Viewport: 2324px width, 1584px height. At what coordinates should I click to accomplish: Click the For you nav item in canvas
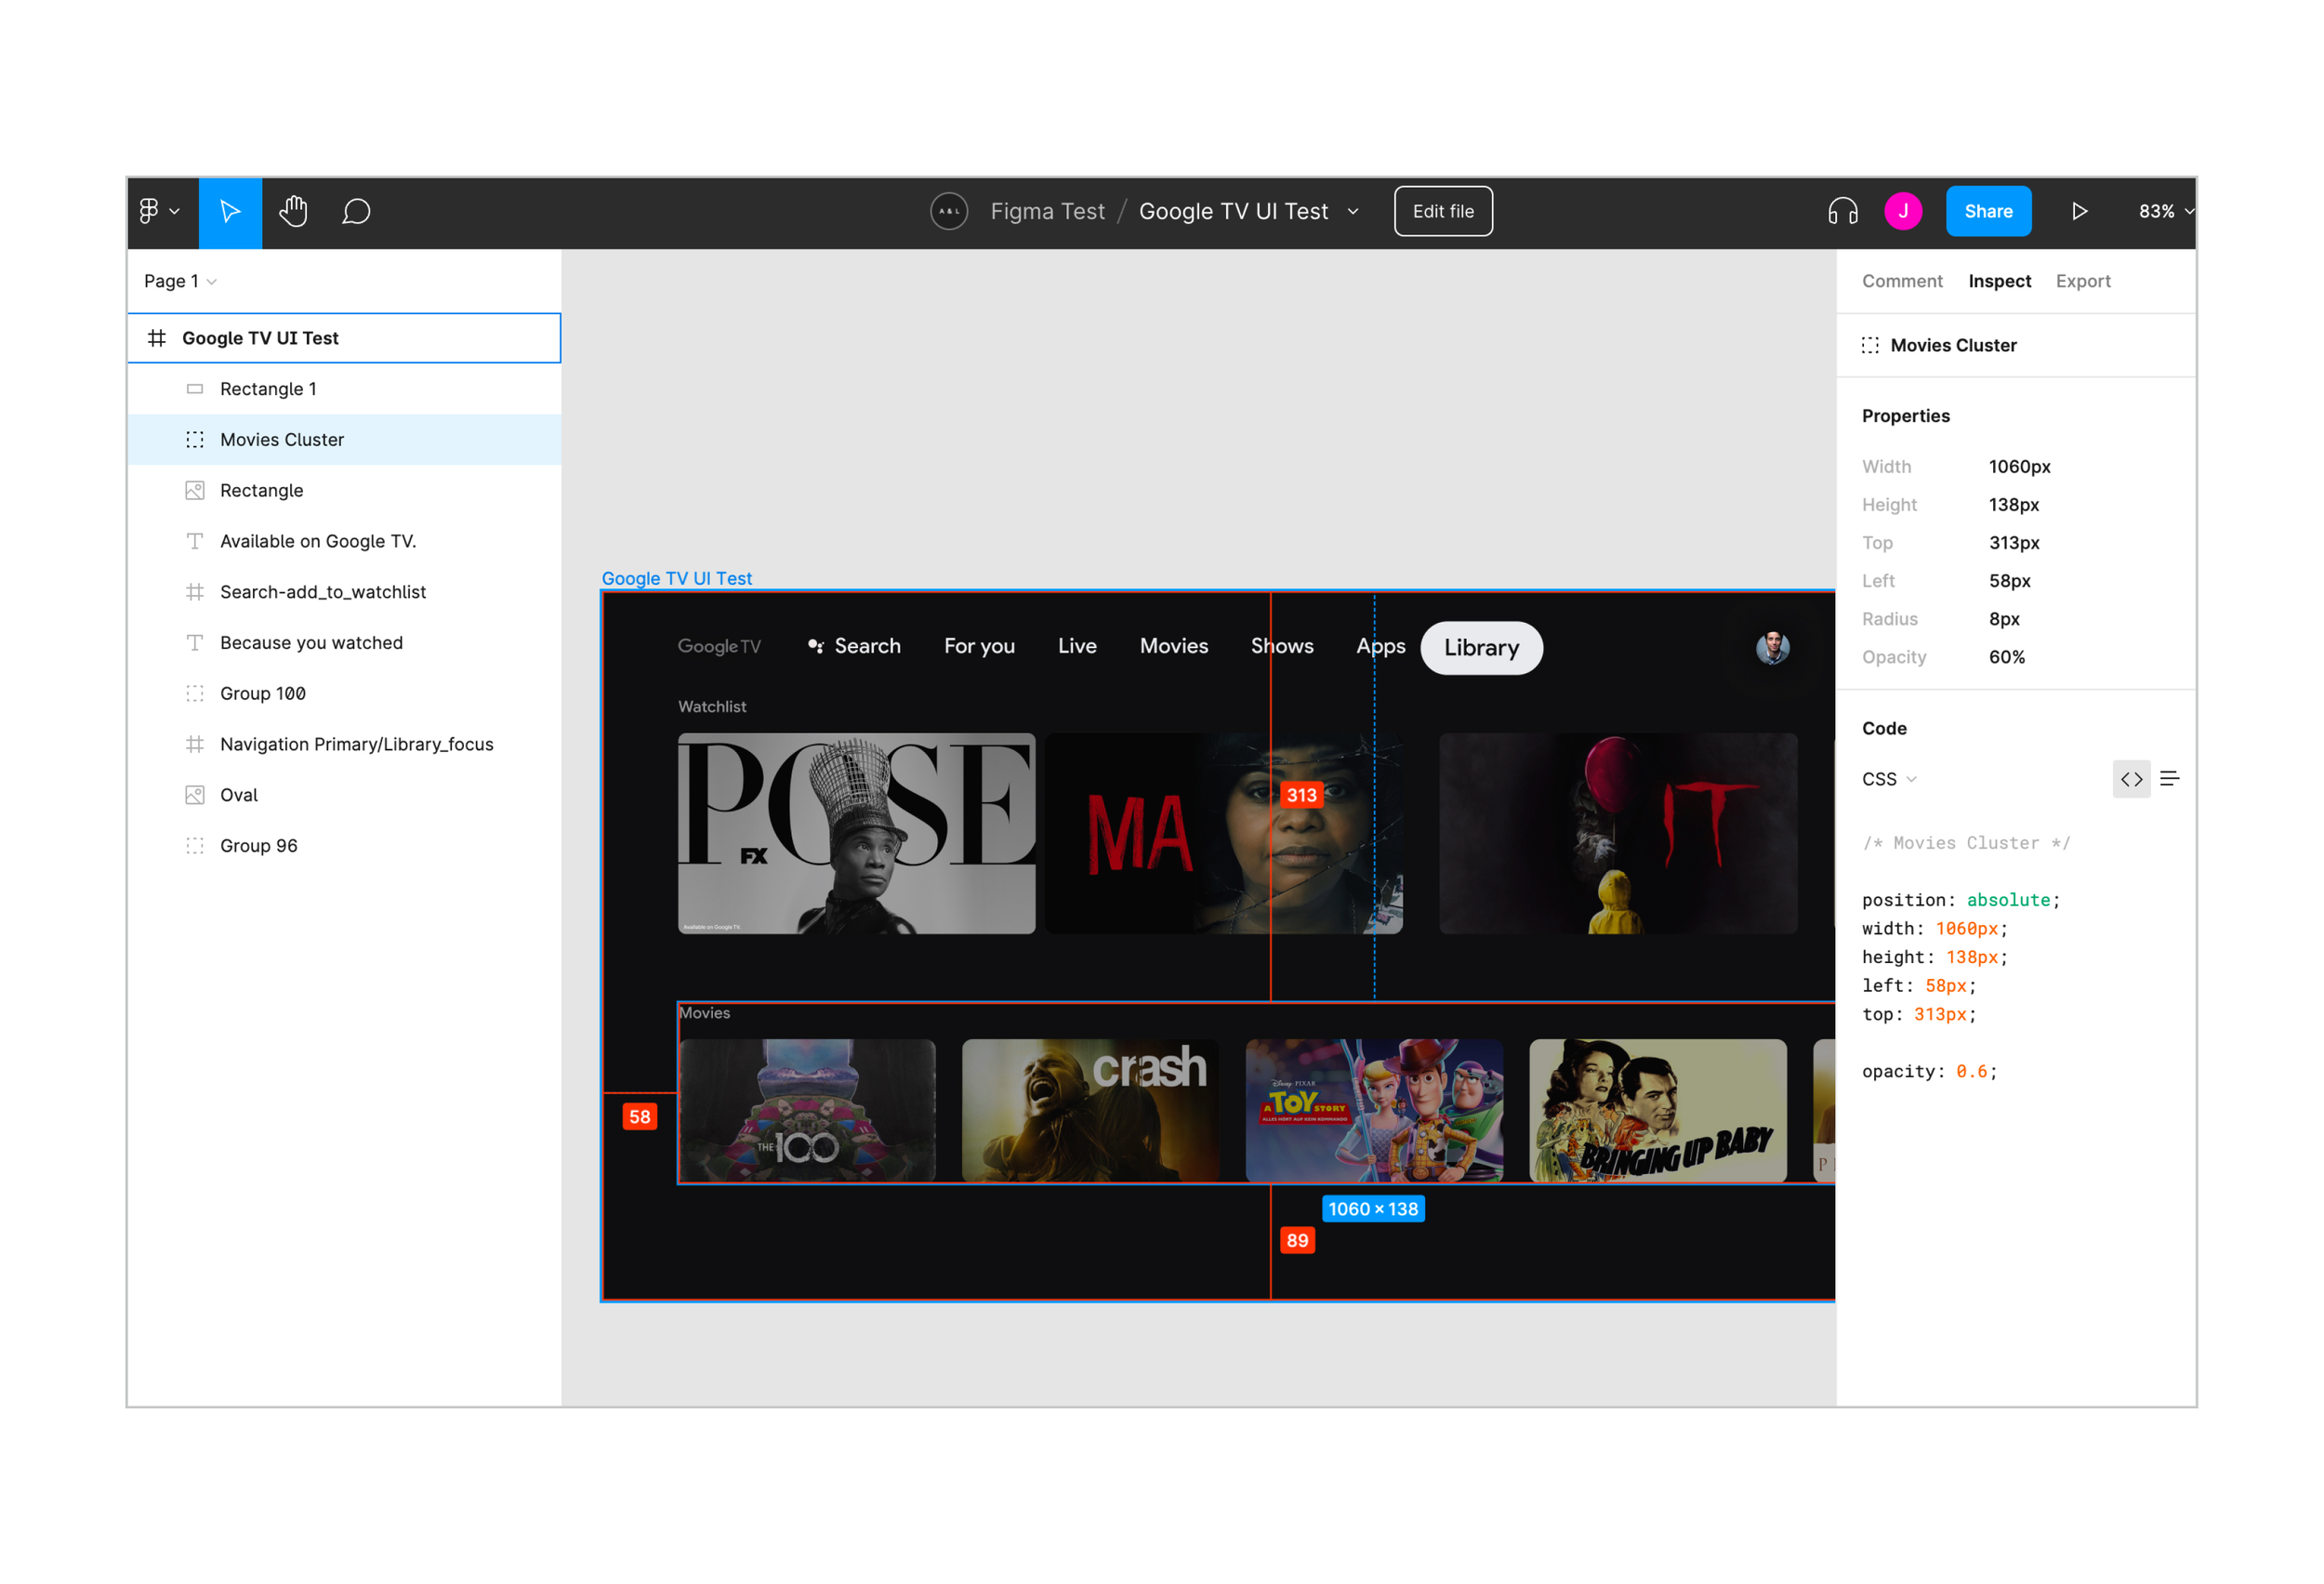click(979, 646)
